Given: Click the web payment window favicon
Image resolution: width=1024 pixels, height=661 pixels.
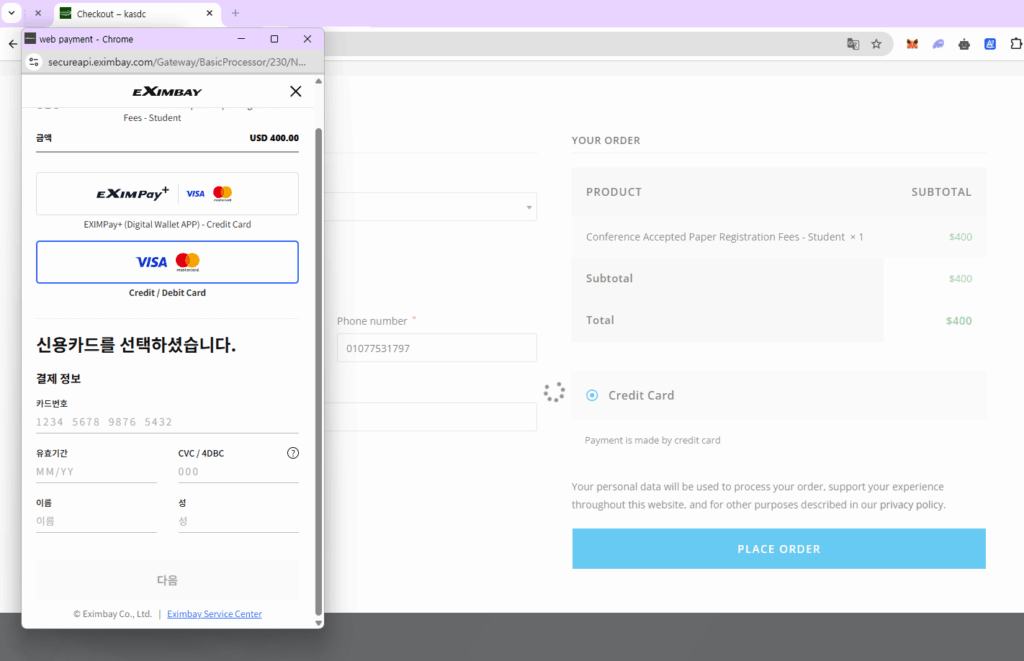Looking at the screenshot, I should [30, 39].
